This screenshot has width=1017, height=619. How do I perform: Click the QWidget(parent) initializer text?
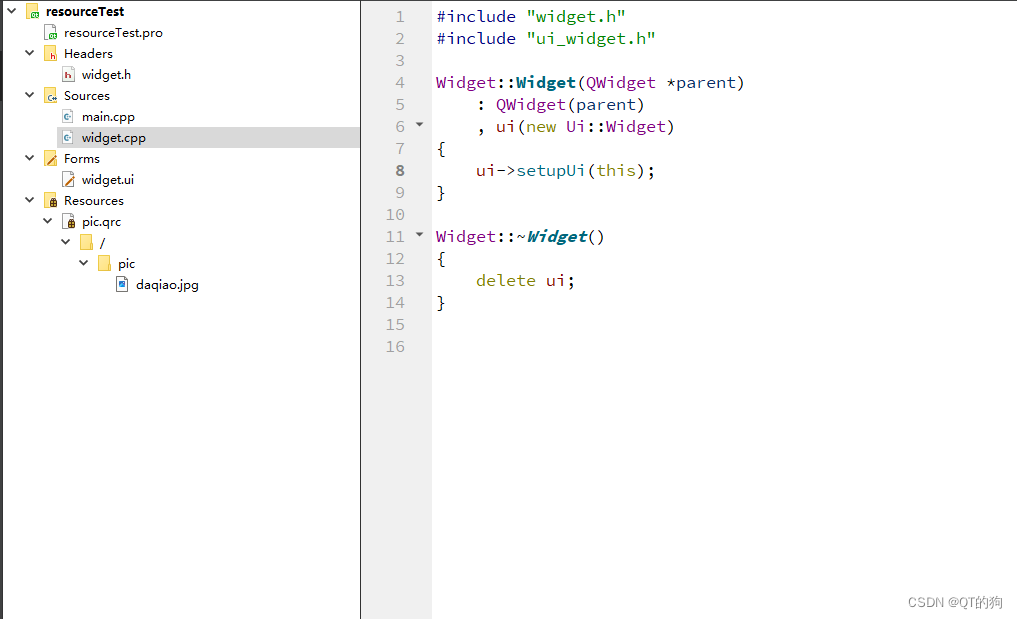(570, 104)
